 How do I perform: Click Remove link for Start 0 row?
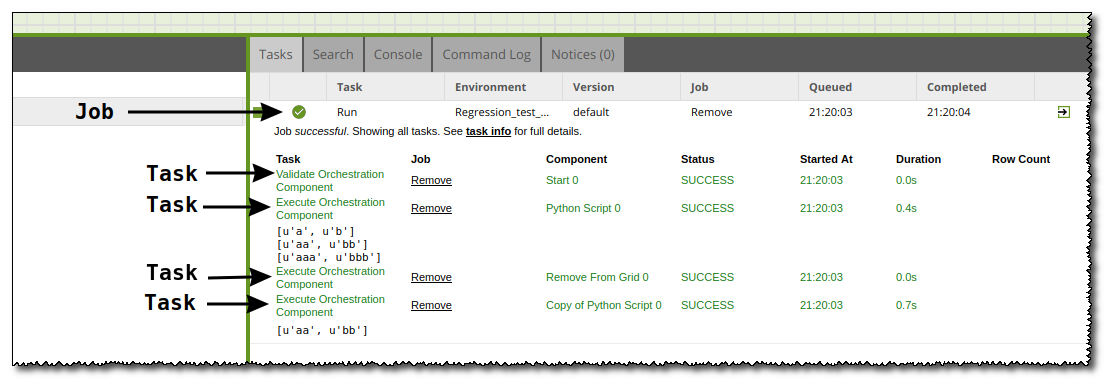point(432,180)
